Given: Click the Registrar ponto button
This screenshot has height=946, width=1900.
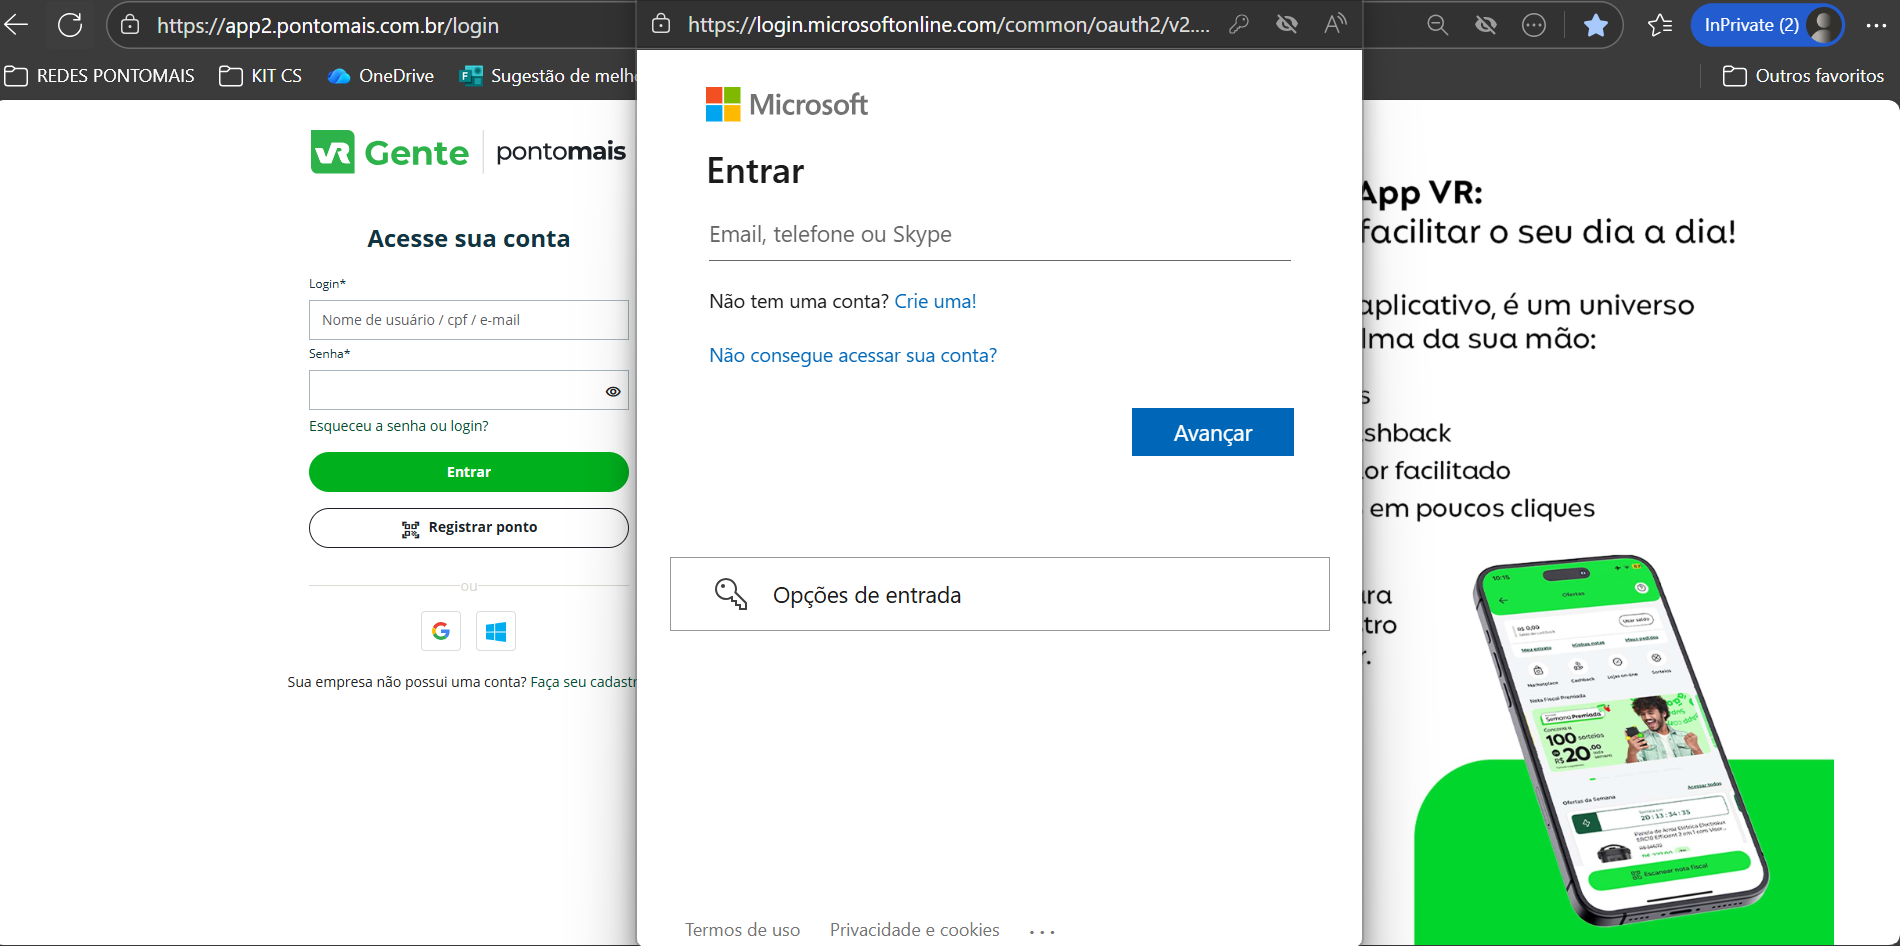Looking at the screenshot, I should (468, 528).
